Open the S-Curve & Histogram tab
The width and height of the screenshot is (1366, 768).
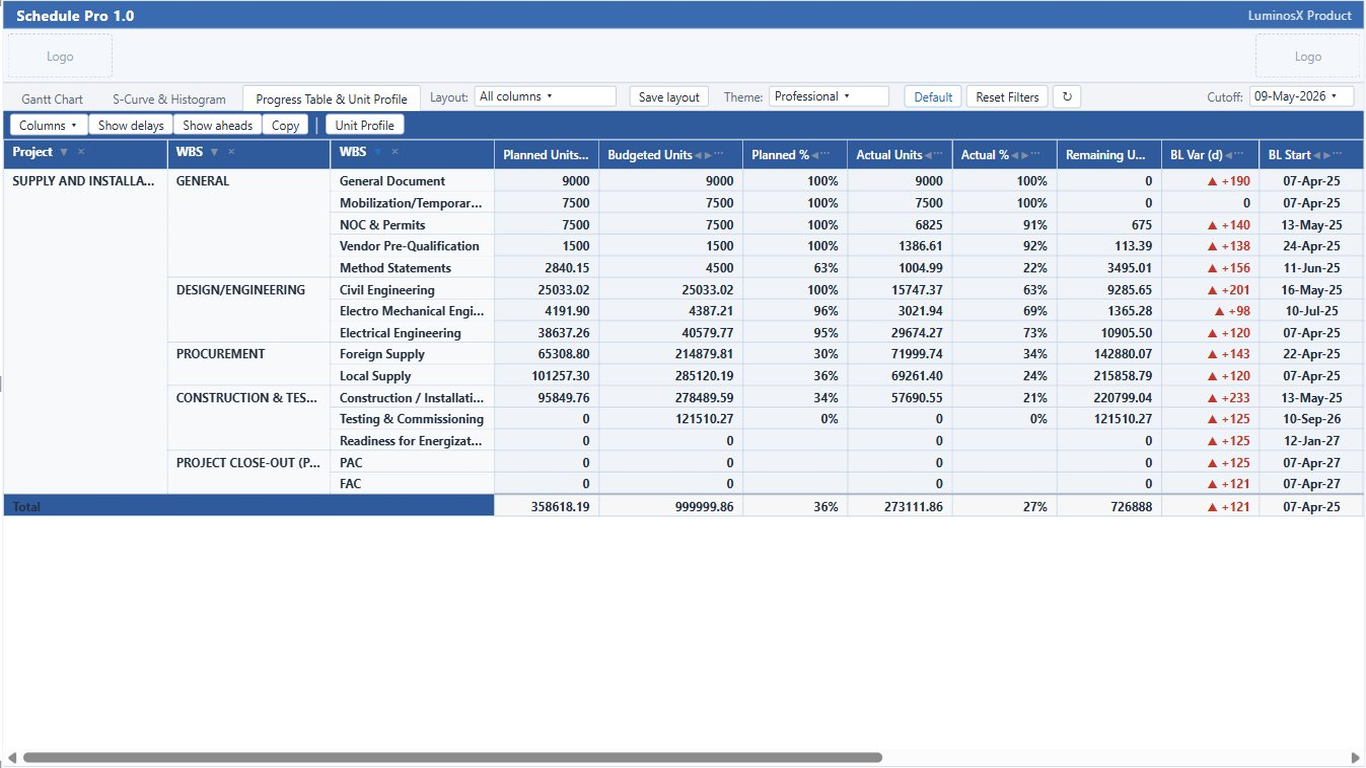point(169,99)
